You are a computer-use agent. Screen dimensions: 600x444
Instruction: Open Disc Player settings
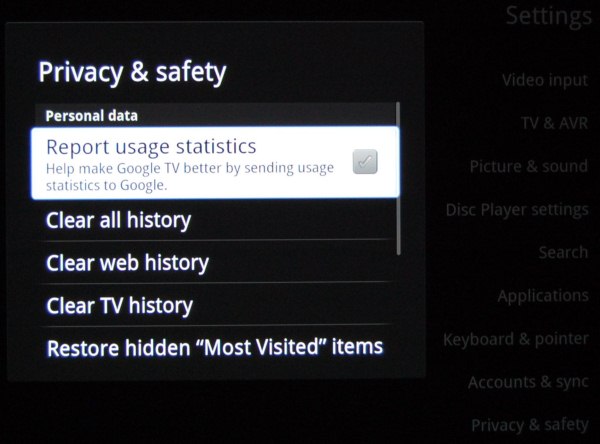[x=517, y=210]
